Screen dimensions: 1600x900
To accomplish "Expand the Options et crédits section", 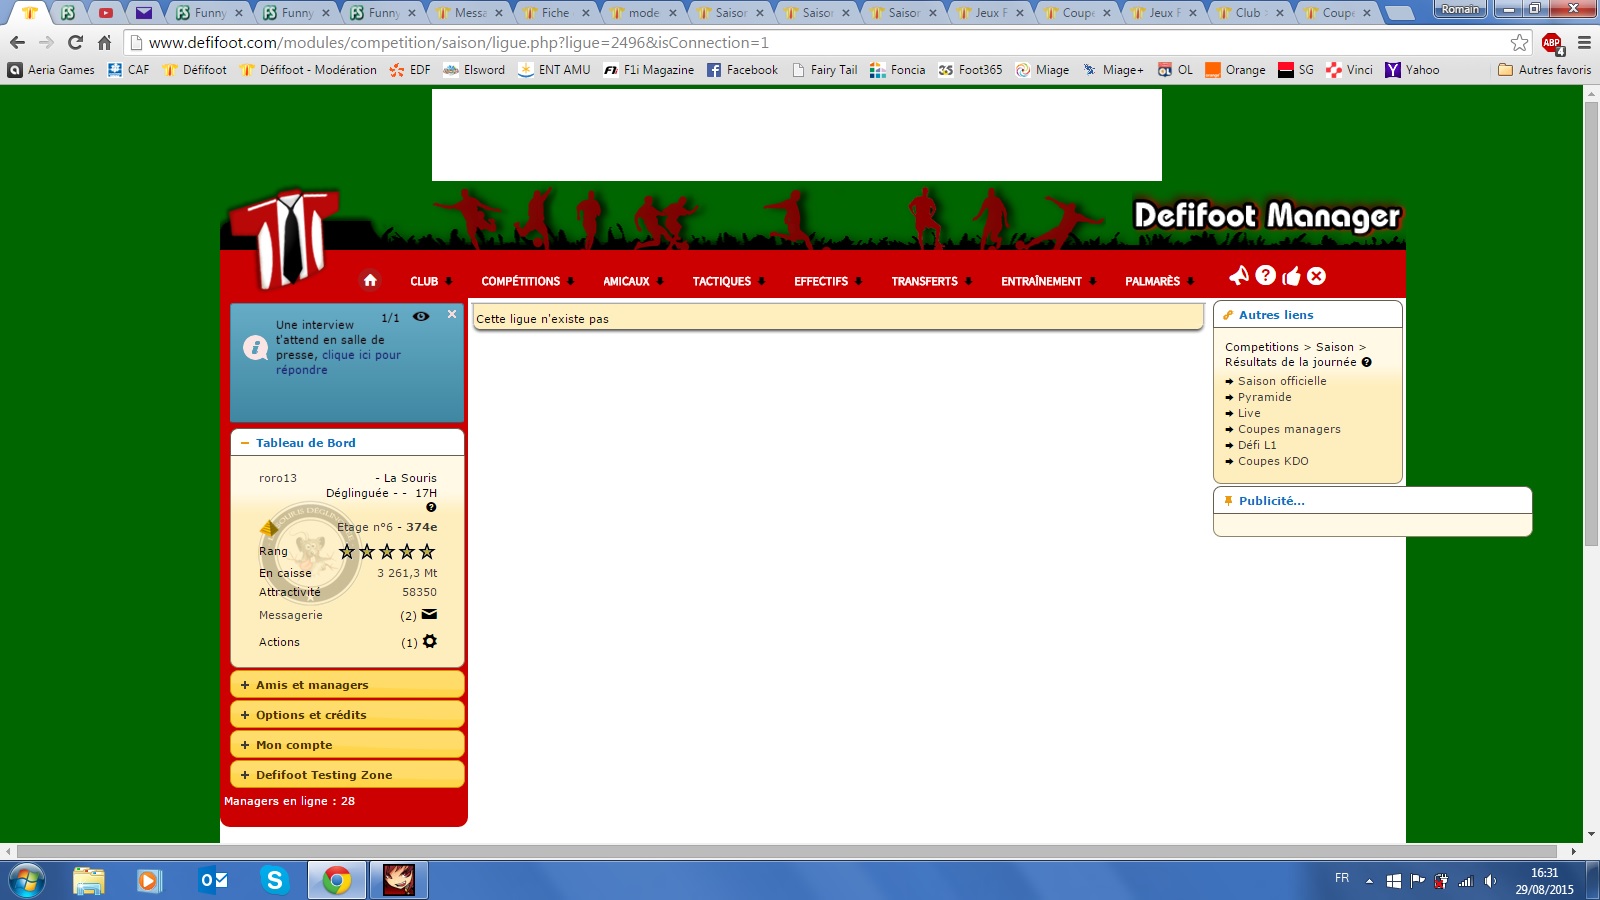I will (x=347, y=715).
